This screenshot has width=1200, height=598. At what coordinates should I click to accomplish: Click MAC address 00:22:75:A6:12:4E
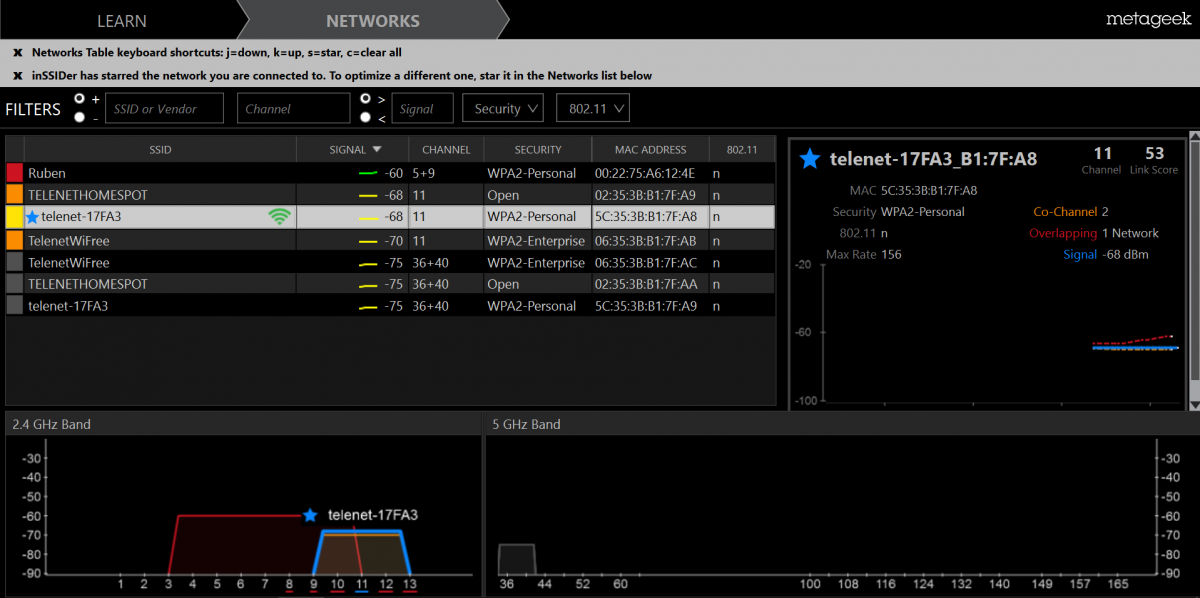[x=644, y=173]
